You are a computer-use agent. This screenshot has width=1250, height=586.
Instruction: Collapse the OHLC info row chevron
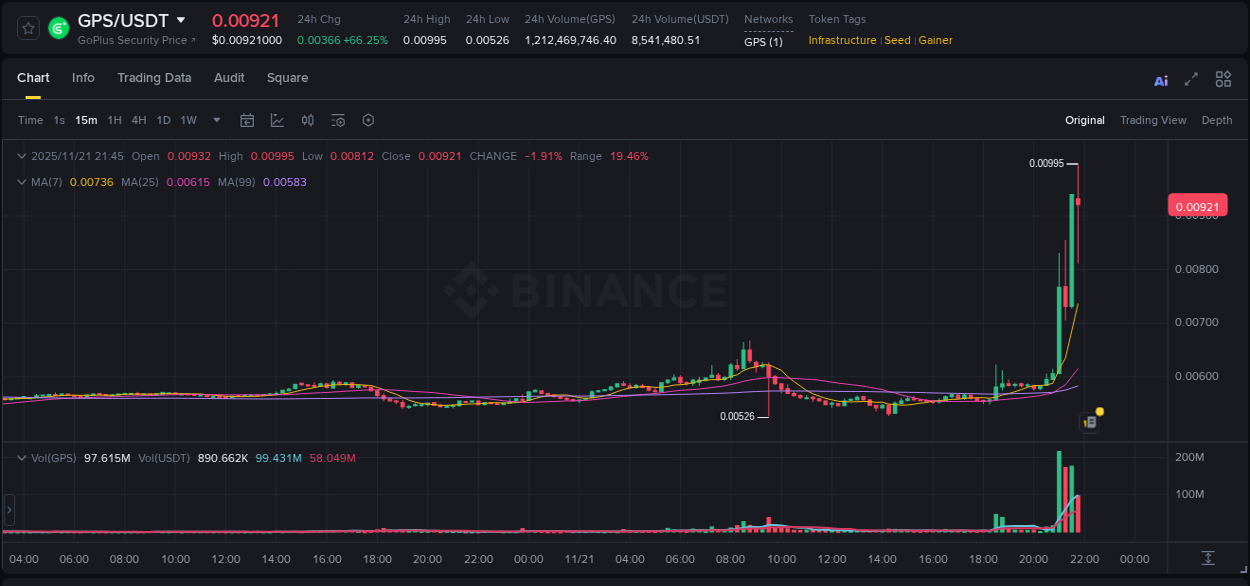pos(21,156)
